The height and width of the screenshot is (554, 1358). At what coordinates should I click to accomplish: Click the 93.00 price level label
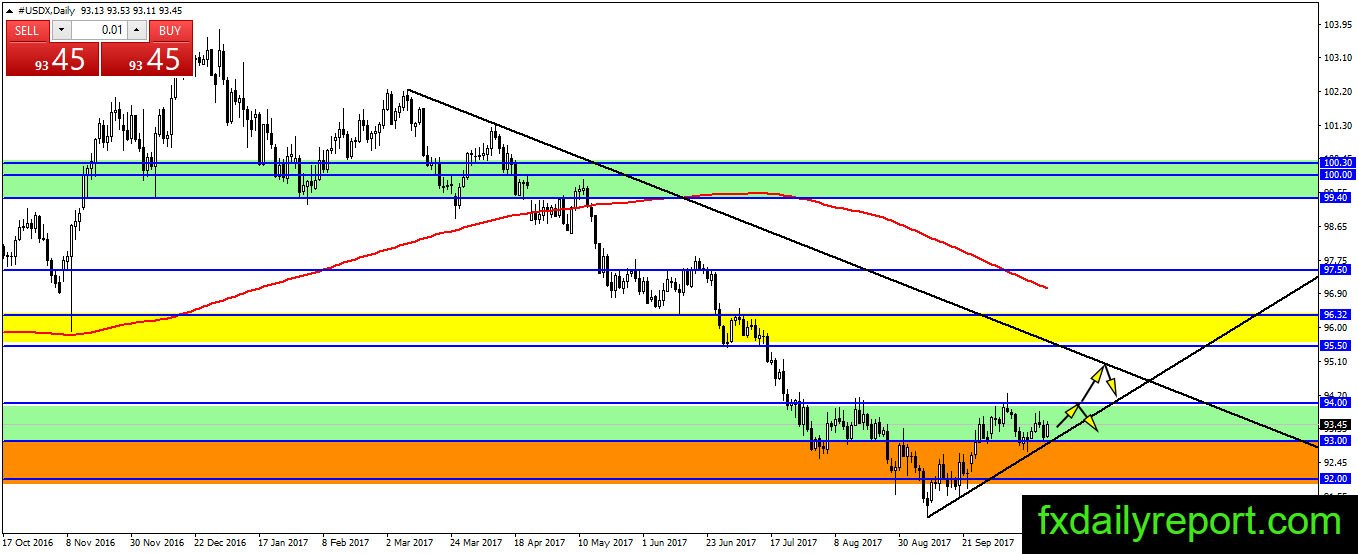[x=1337, y=441]
